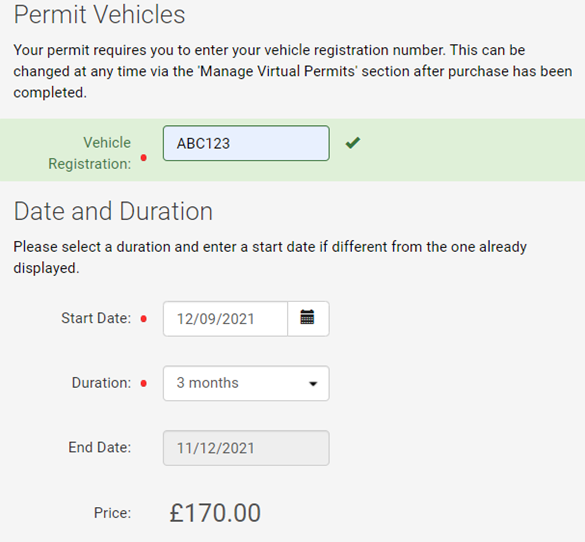This screenshot has width=585, height=542.
Task: Focus the Vehicle Registration field containing ABC123
Action: pyautogui.click(x=246, y=143)
